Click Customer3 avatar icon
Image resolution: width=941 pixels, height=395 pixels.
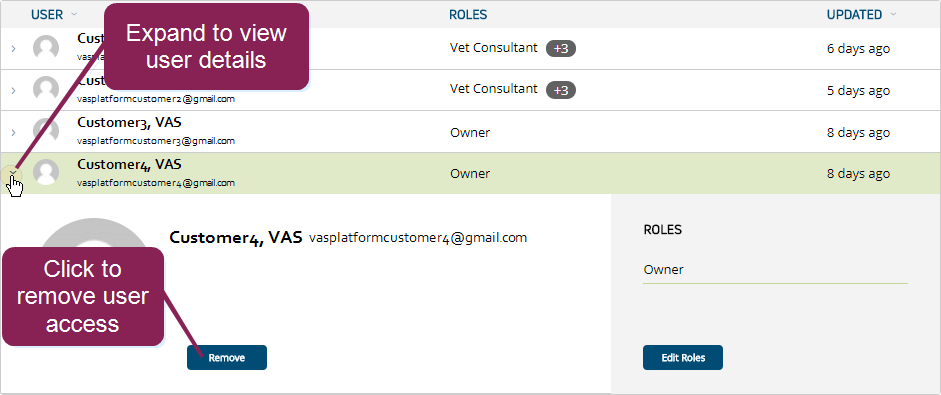click(46, 131)
